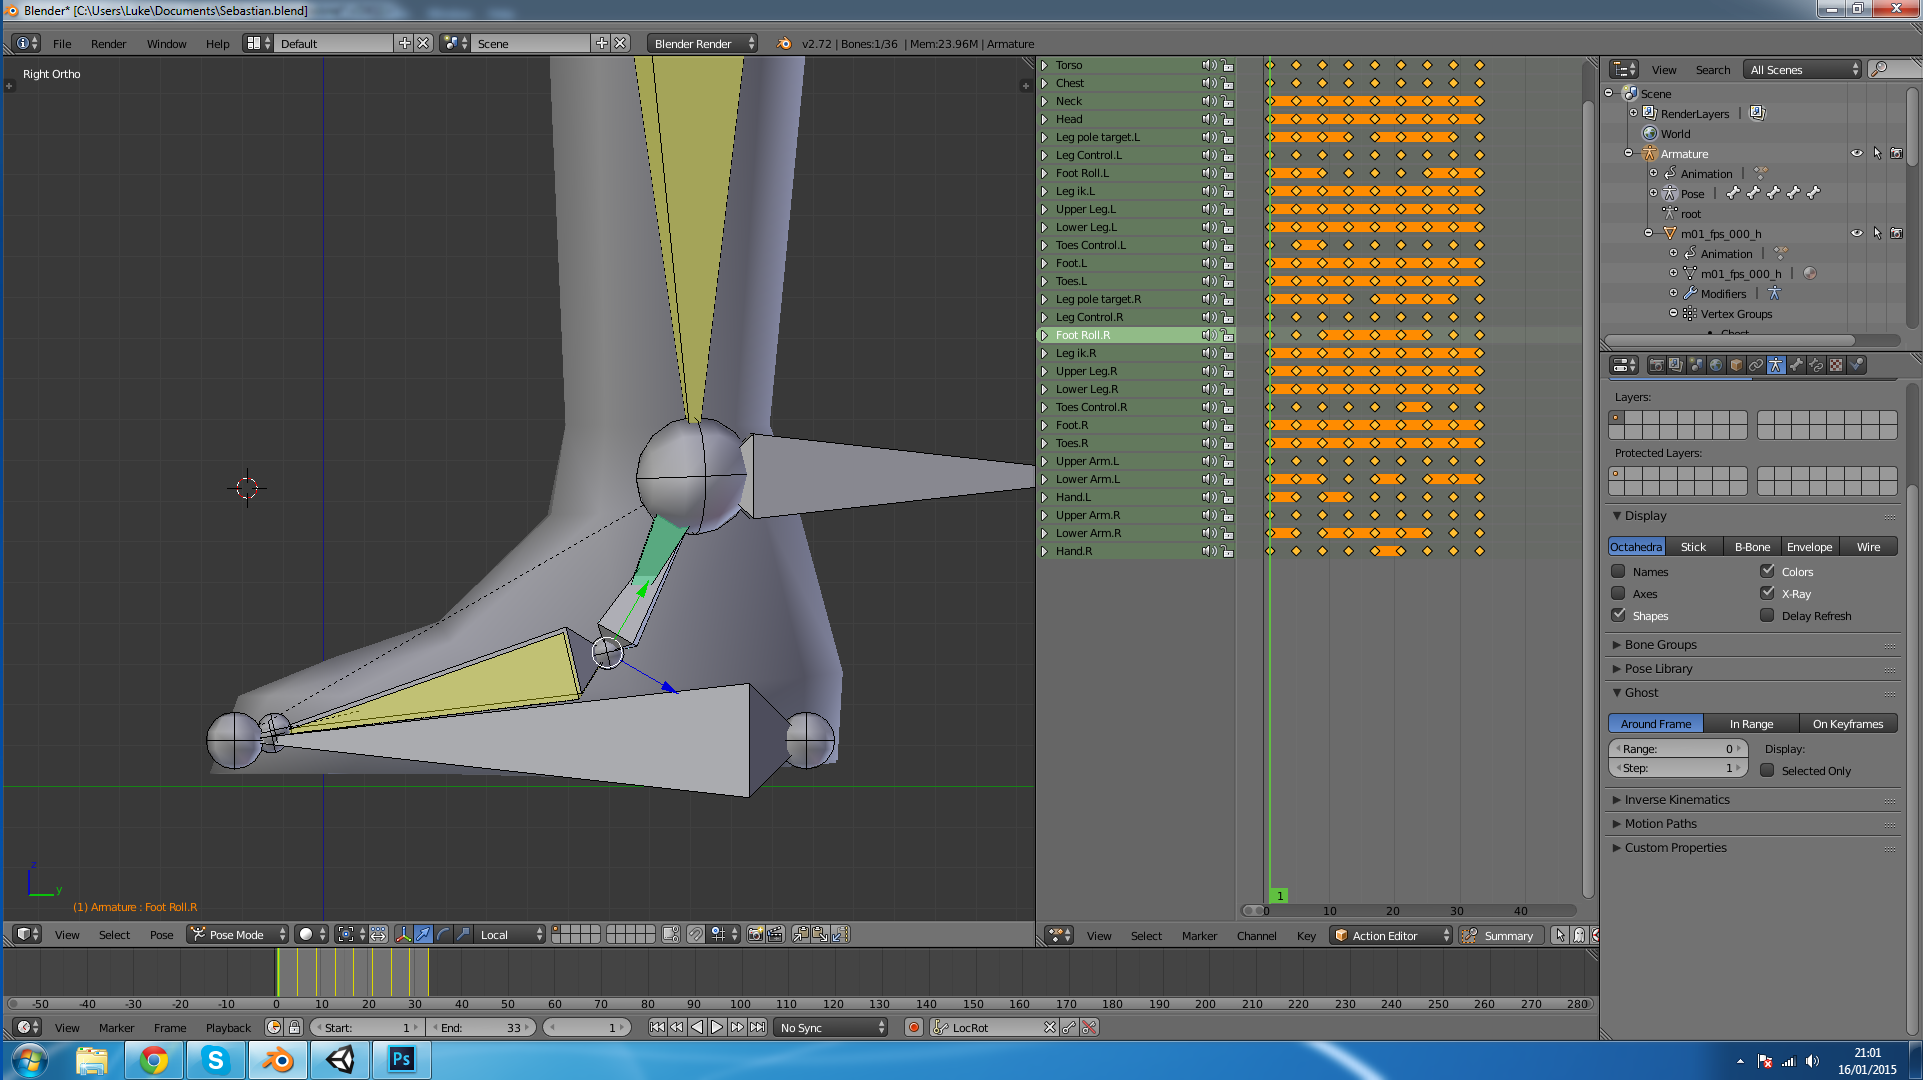Turn off the X-Ray checkbox
This screenshot has height=1080, width=1923.
click(1767, 593)
